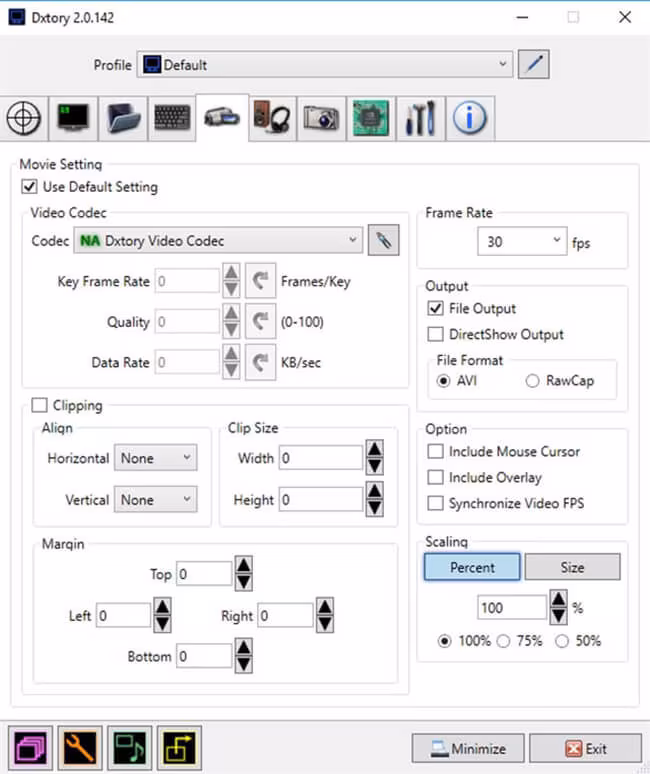Screen dimensions: 650x774
Task: Enable DirectShow Output
Action: [435, 334]
